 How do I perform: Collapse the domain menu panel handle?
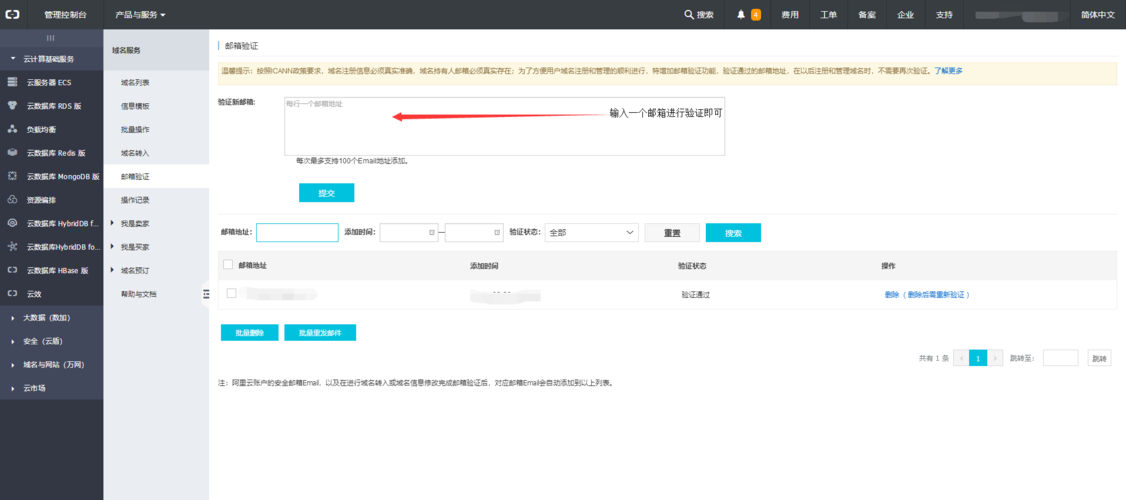click(206, 293)
